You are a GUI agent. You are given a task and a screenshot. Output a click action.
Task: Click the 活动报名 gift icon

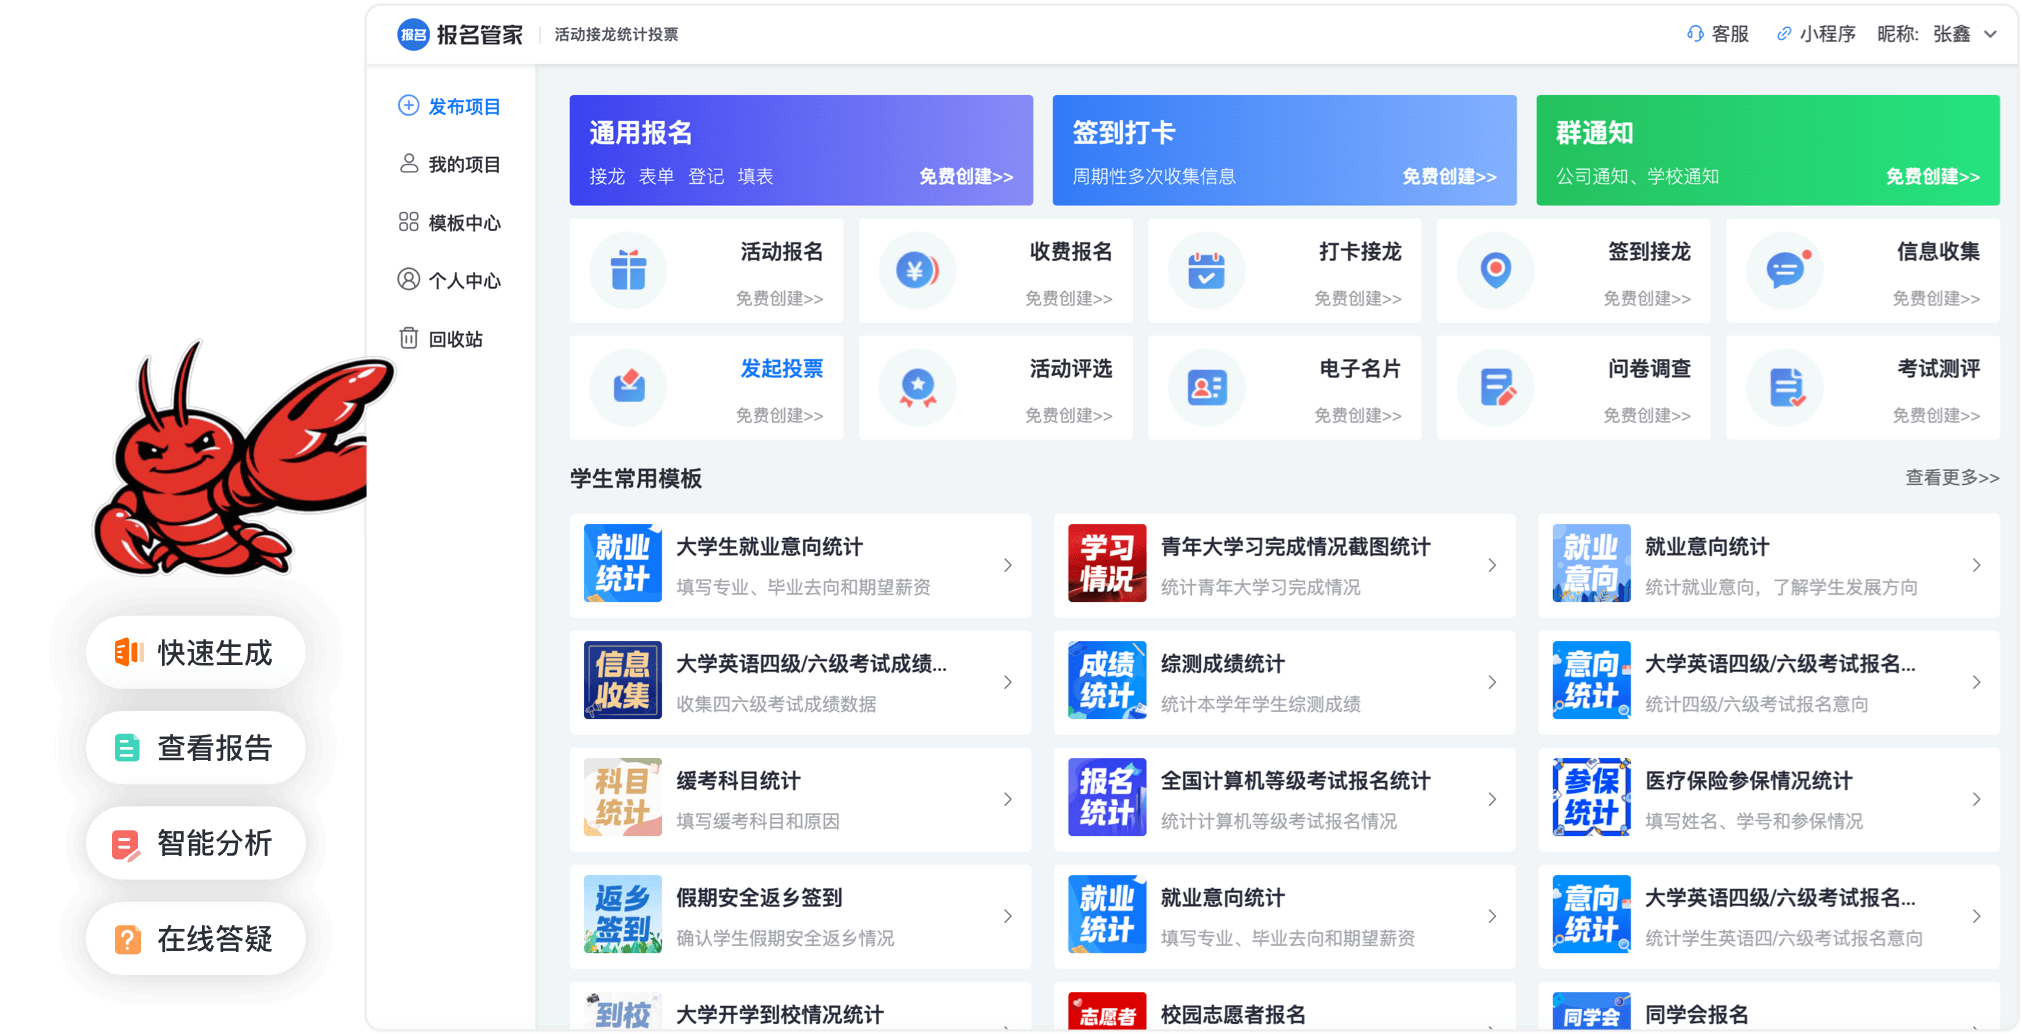pyautogui.click(x=628, y=270)
